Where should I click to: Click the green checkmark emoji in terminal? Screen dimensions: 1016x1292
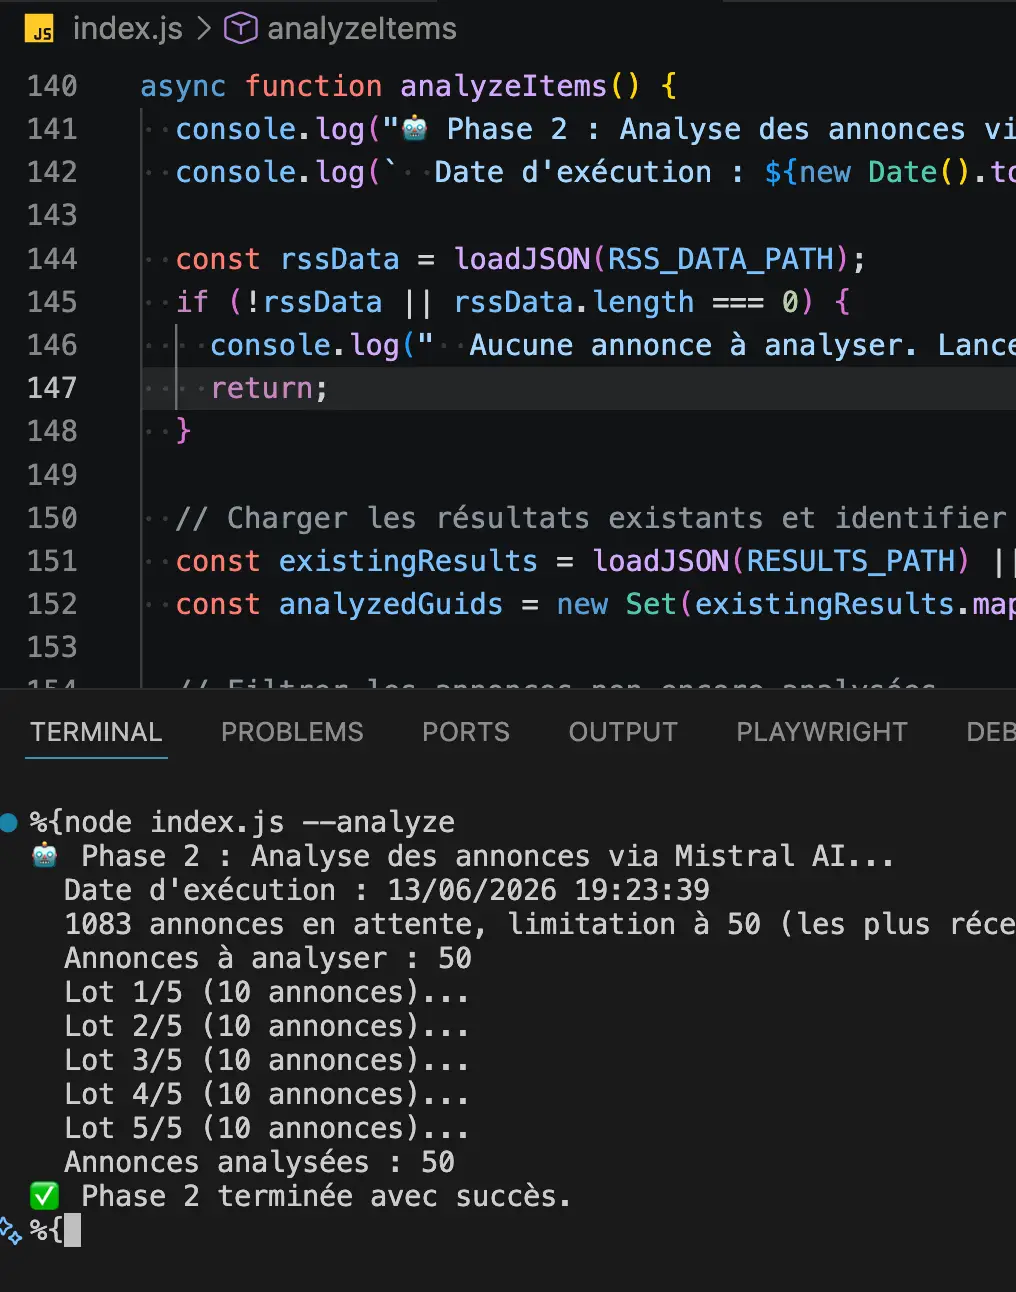tap(44, 1196)
